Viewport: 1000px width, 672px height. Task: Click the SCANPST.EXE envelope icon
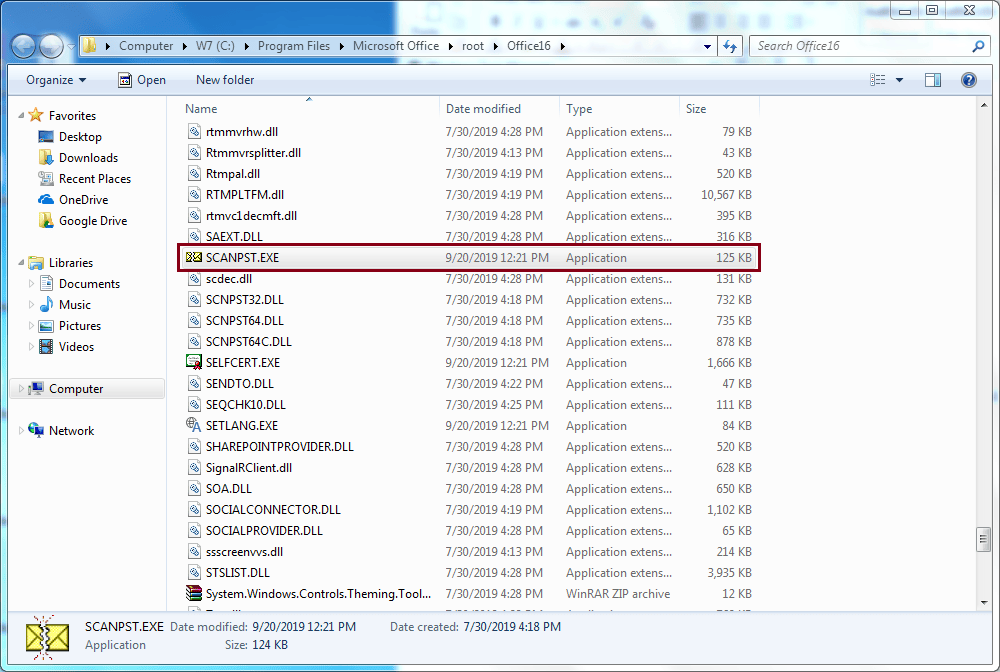[x=194, y=258]
